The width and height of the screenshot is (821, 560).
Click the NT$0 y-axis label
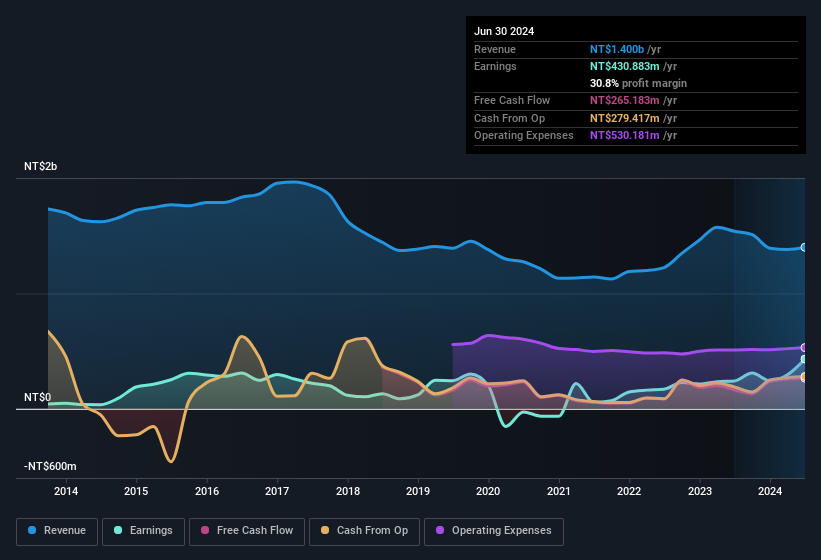pos(37,398)
